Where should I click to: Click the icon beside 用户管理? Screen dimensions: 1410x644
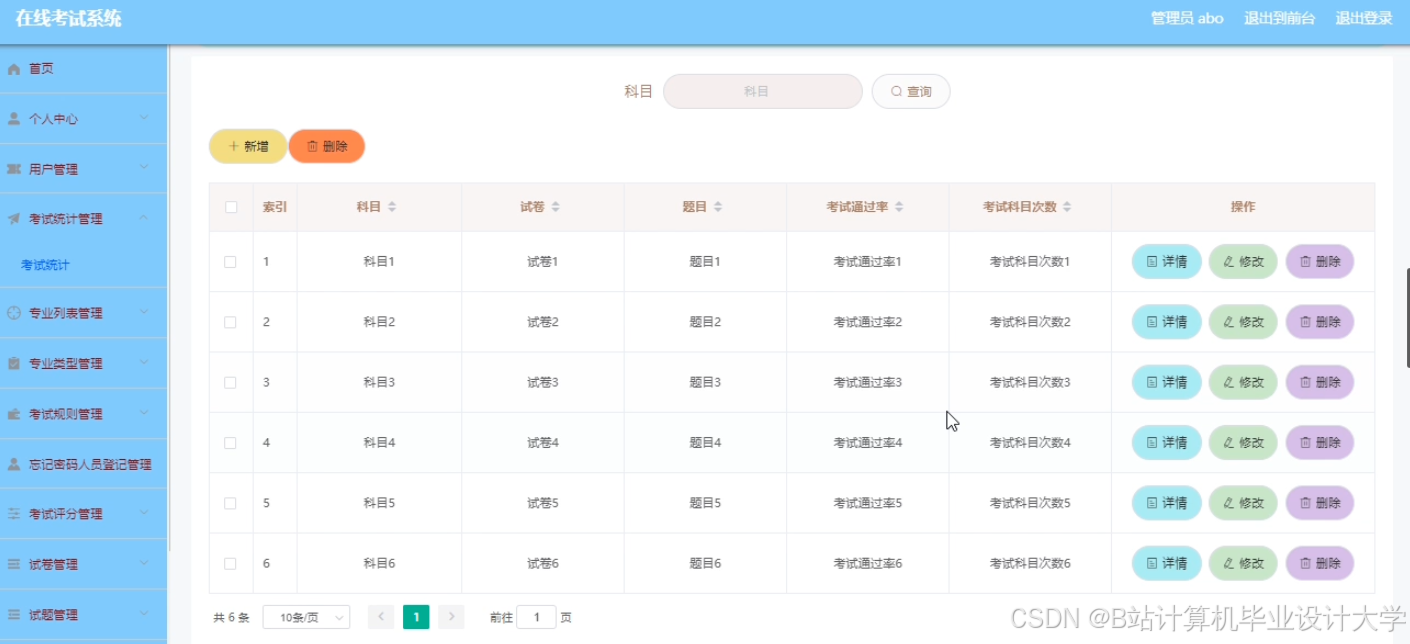click(x=14, y=169)
